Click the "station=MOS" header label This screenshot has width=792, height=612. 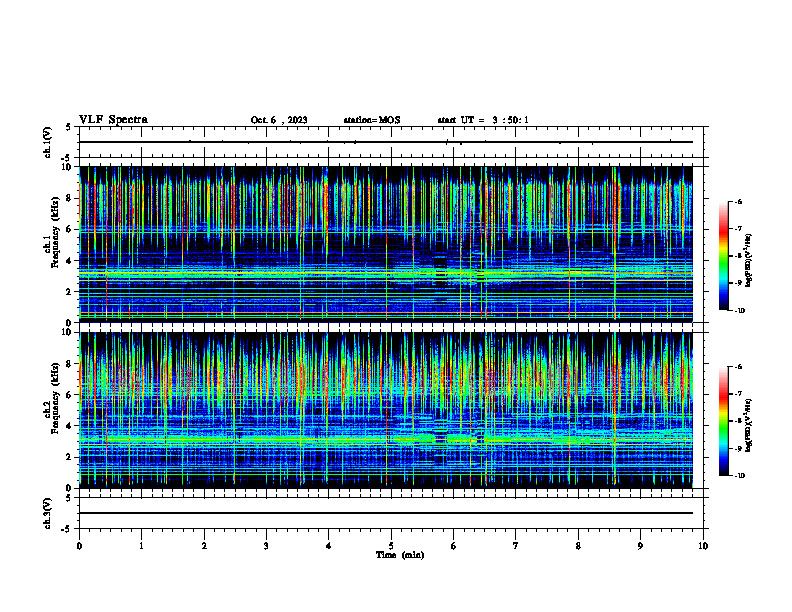[x=372, y=120]
